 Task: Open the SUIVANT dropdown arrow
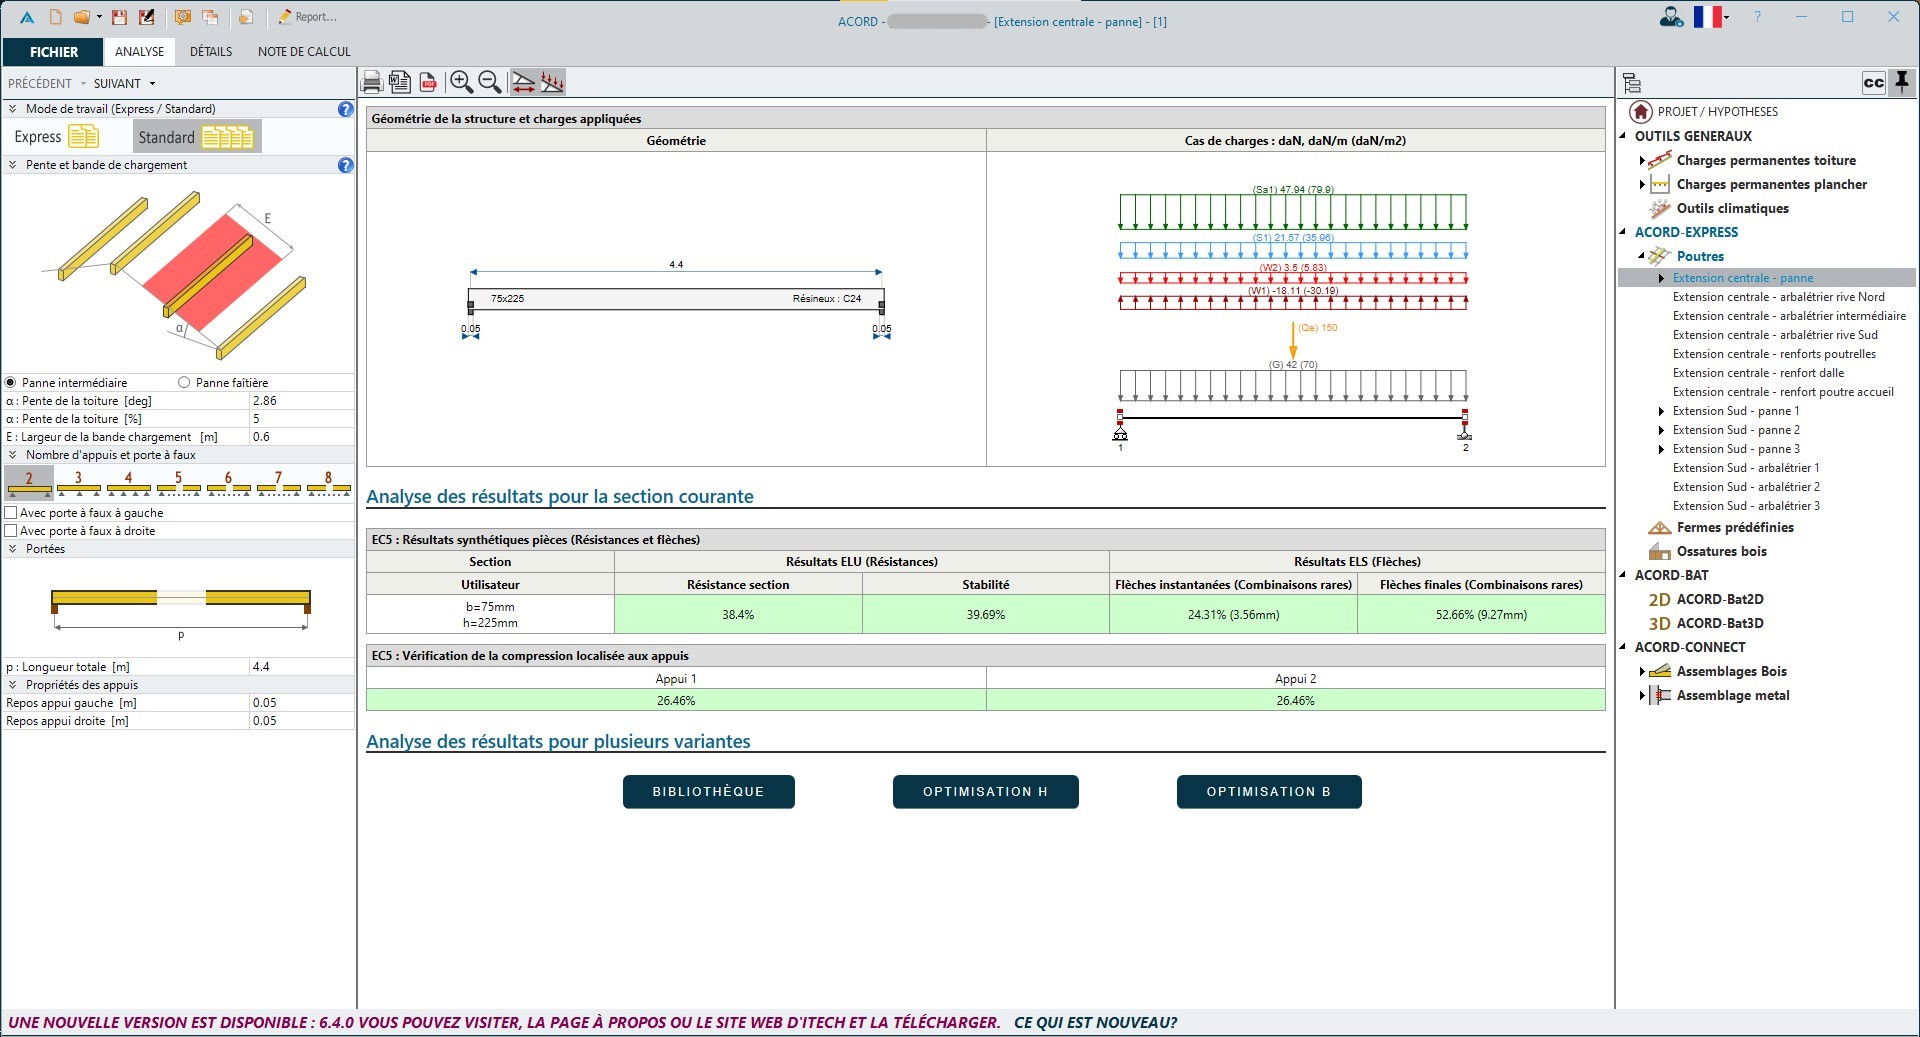click(152, 84)
